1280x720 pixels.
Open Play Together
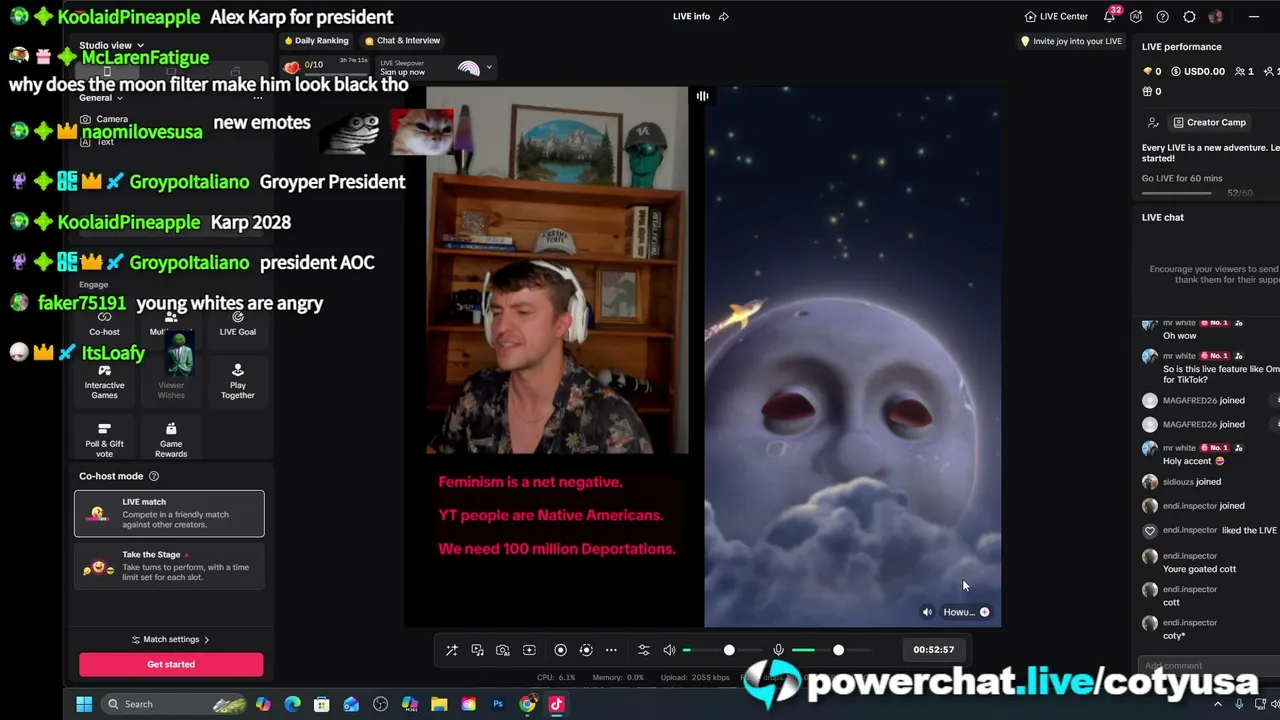[237, 382]
